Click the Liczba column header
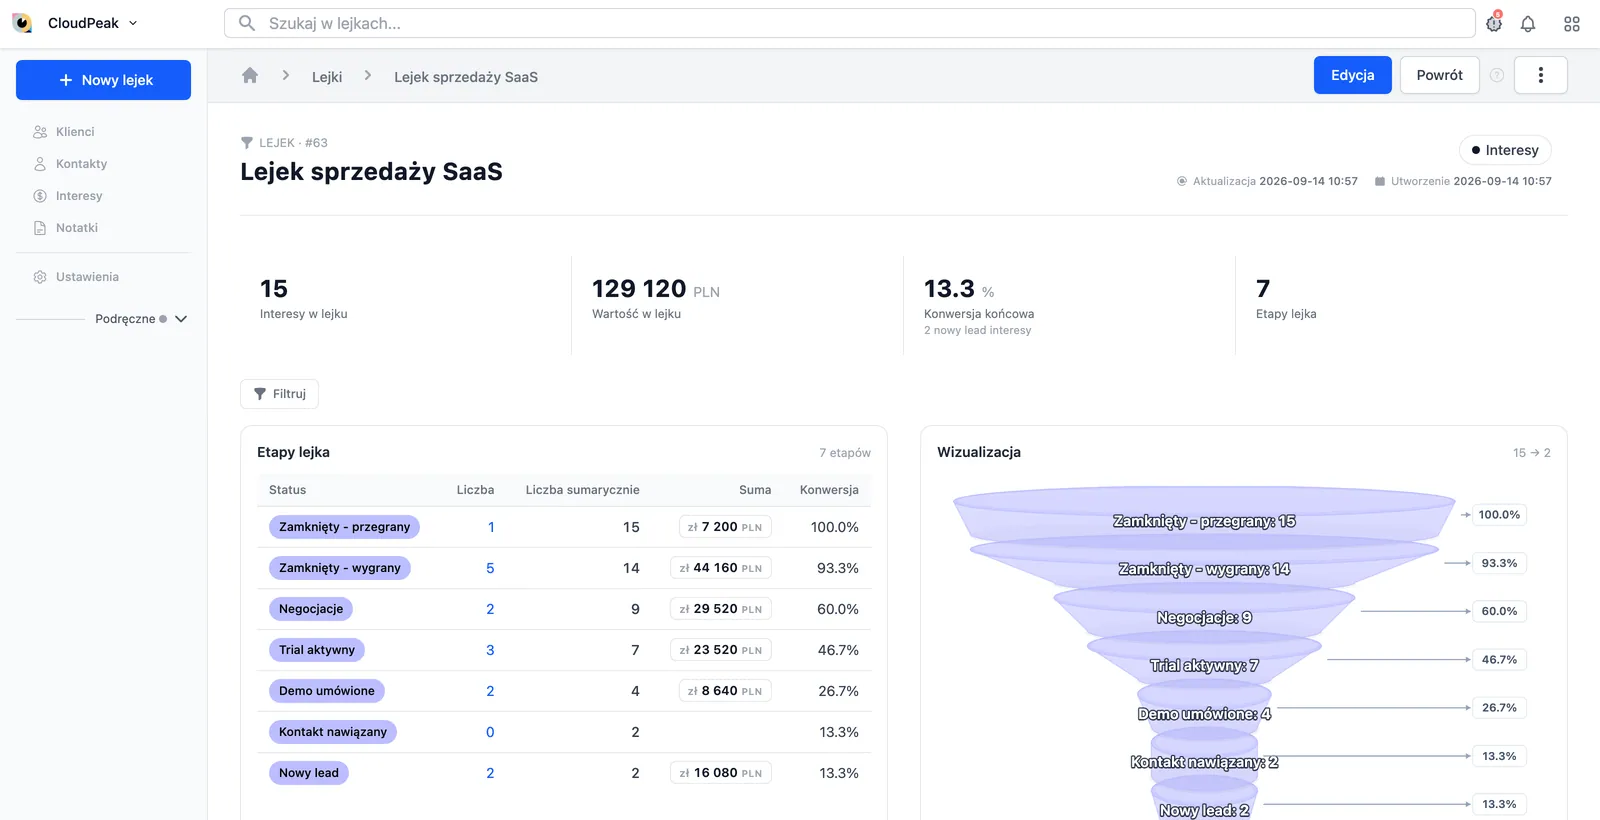1600x820 pixels. 475,490
